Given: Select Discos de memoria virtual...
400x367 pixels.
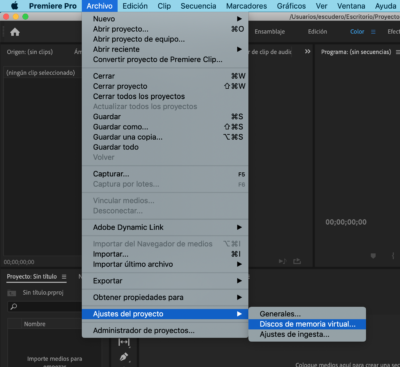Looking at the screenshot, I should pyautogui.click(x=307, y=324).
